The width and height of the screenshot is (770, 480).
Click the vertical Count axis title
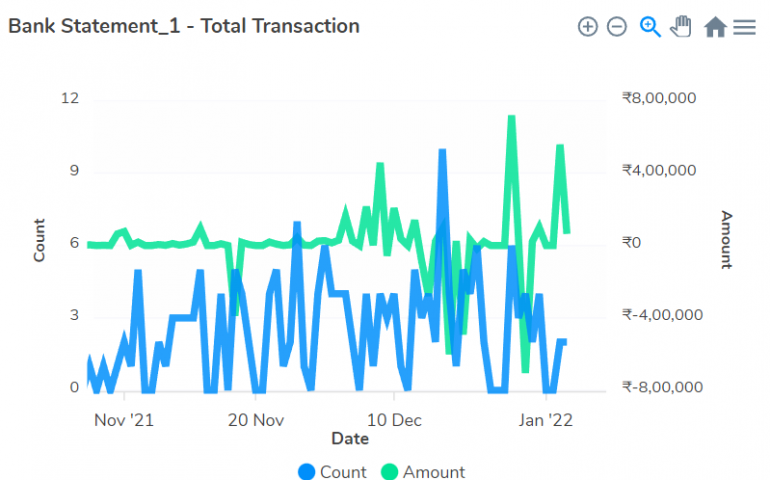[x=39, y=240]
